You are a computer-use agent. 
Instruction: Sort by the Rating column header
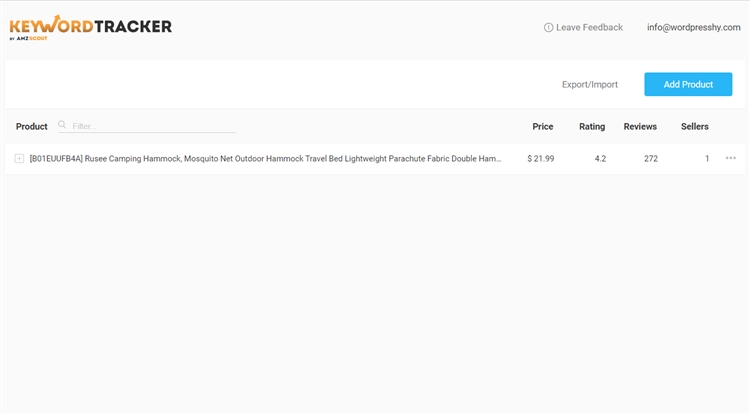(592, 127)
